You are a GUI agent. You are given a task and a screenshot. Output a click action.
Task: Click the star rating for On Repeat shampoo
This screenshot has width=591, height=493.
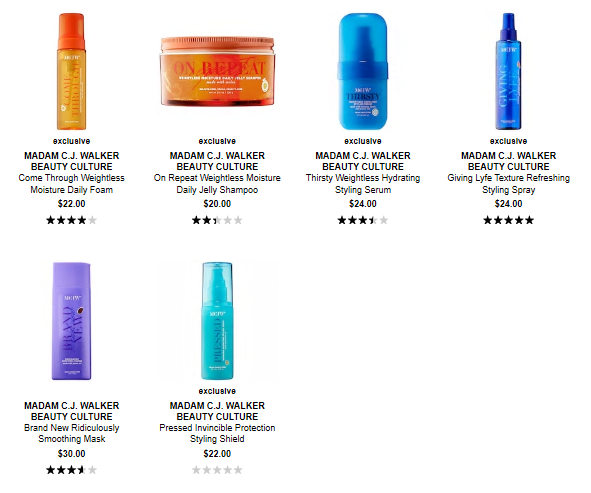(217, 220)
